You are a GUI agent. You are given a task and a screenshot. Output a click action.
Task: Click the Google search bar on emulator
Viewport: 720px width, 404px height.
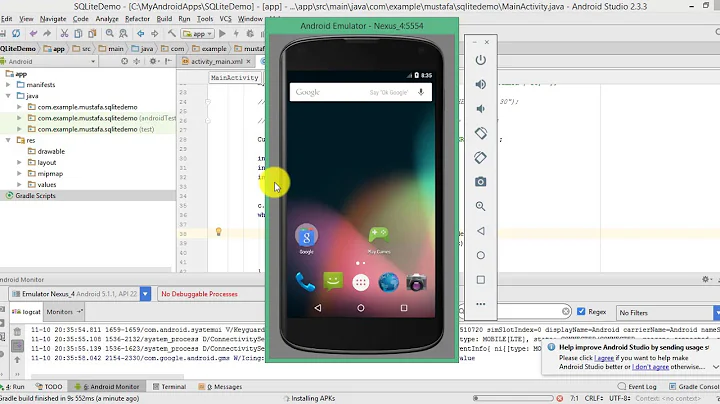point(360,92)
